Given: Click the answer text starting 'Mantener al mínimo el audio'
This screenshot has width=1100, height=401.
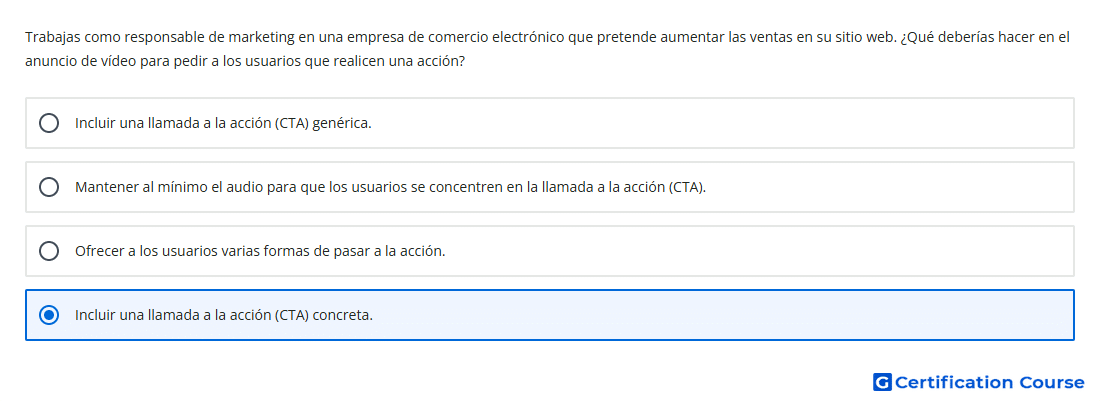Looking at the screenshot, I should pos(390,187).
